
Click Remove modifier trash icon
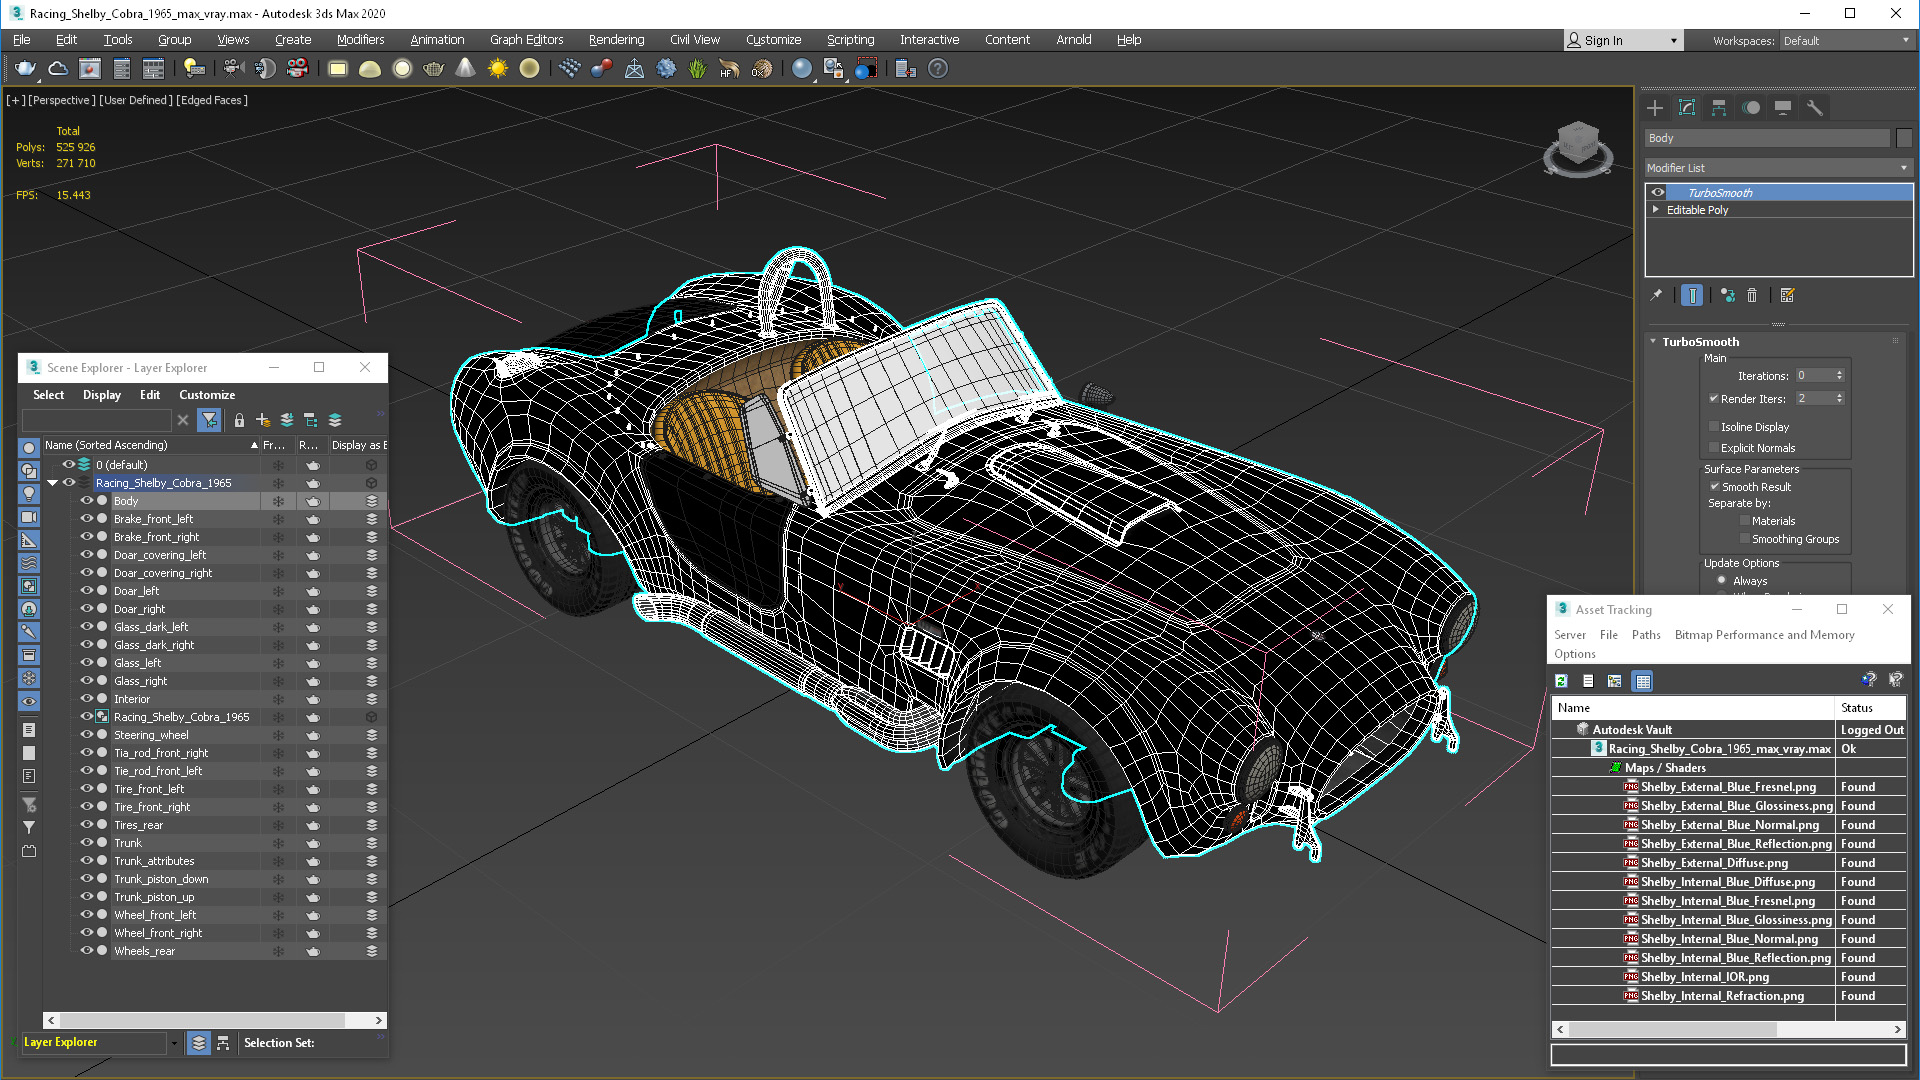point(1752,295)
